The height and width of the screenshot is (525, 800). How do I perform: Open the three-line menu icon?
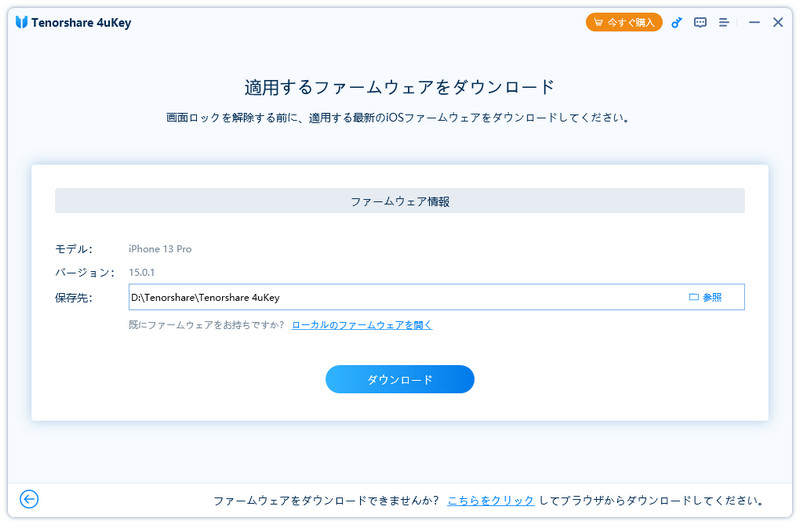coord(724,22)
